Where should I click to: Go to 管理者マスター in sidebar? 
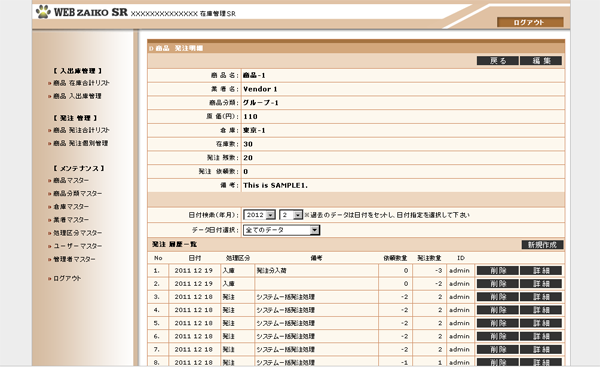tap(74, 259)
